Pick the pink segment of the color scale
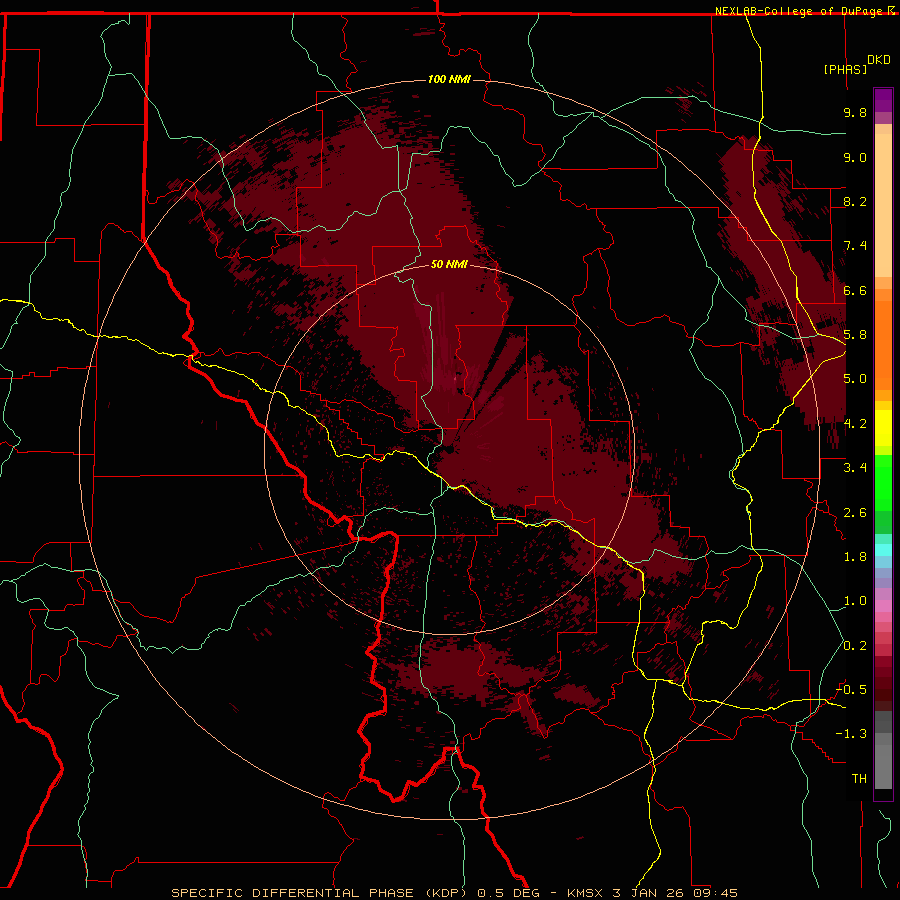 (883, 606)
